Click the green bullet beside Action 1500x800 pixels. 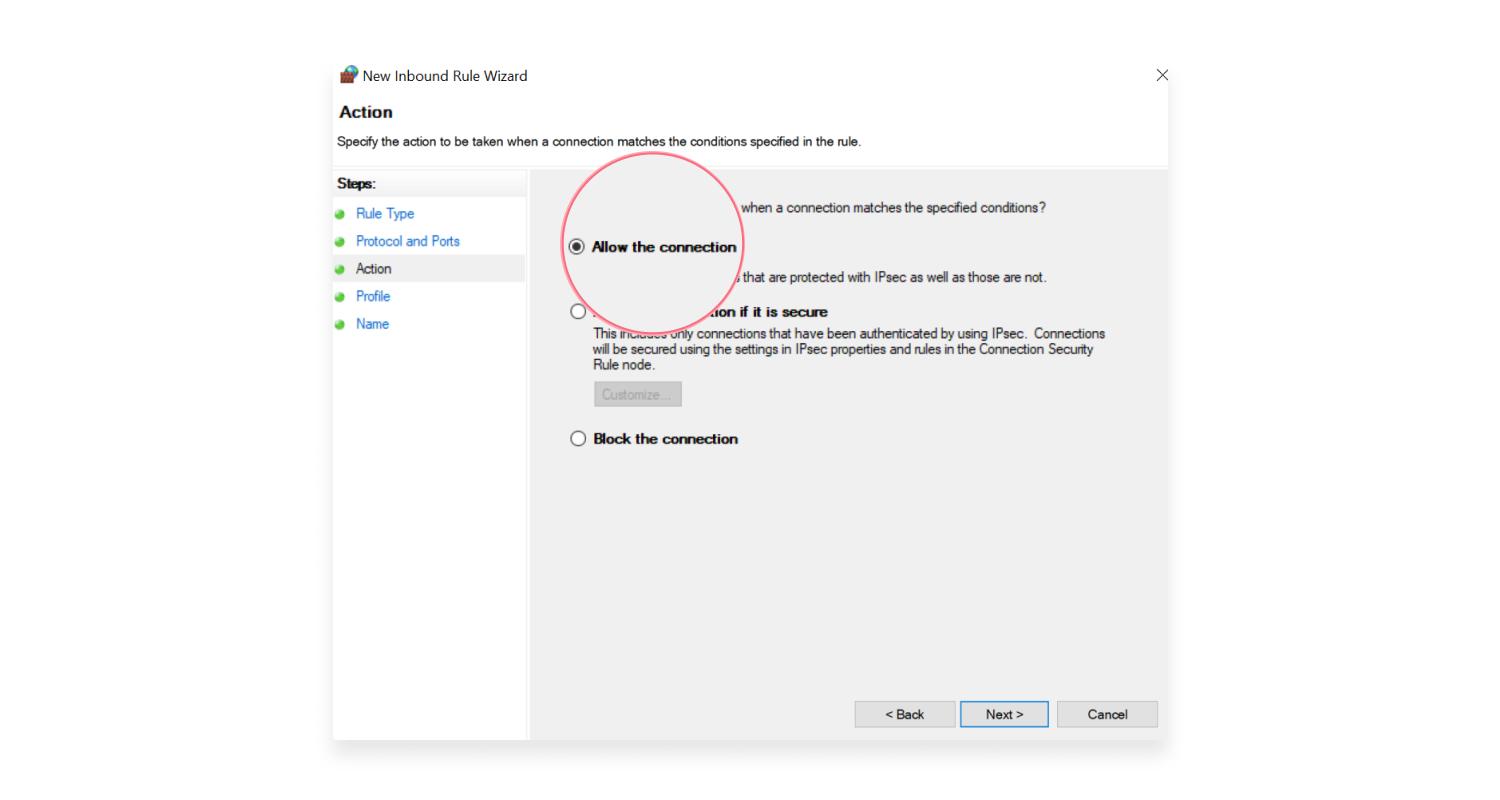[340, 269]
